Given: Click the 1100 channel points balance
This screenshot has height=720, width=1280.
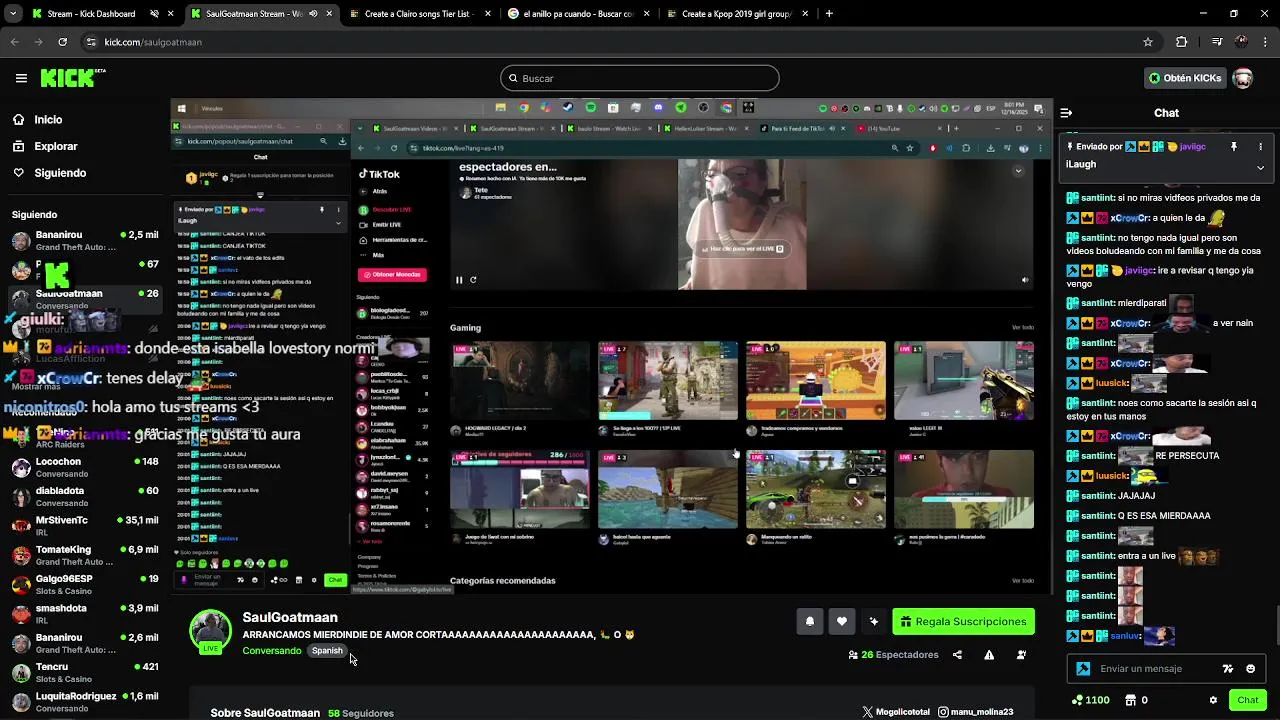Looking at the screenshot, I should coord(1090,700).
